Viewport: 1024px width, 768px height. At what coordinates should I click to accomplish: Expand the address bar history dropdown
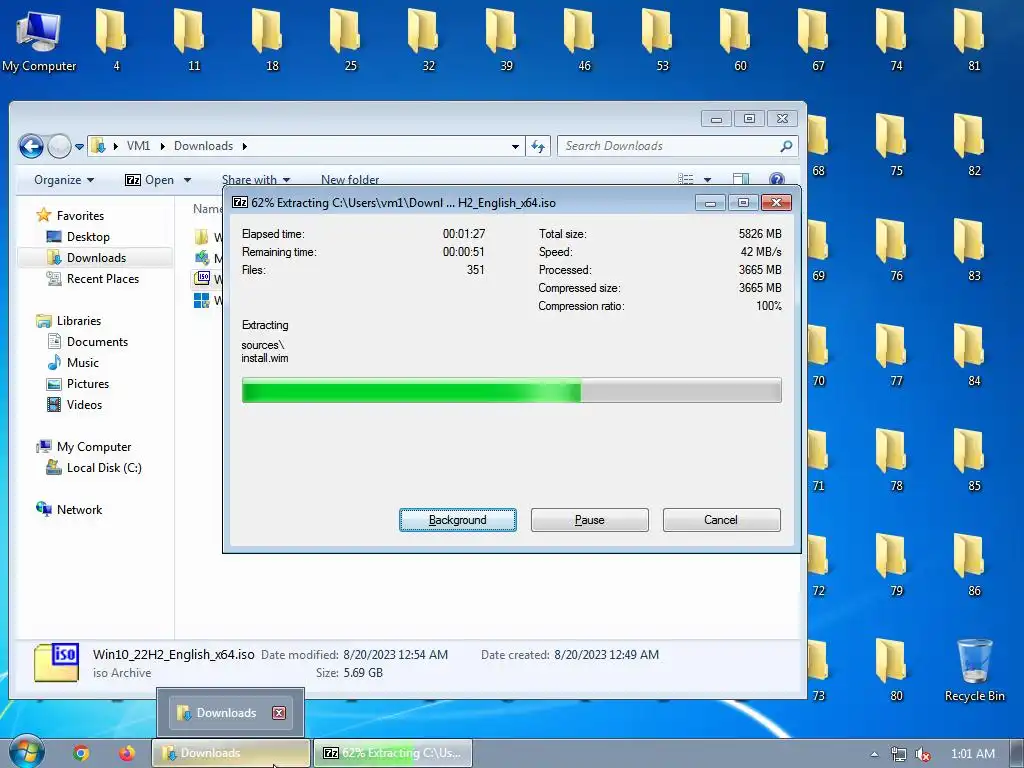point(515,146)
